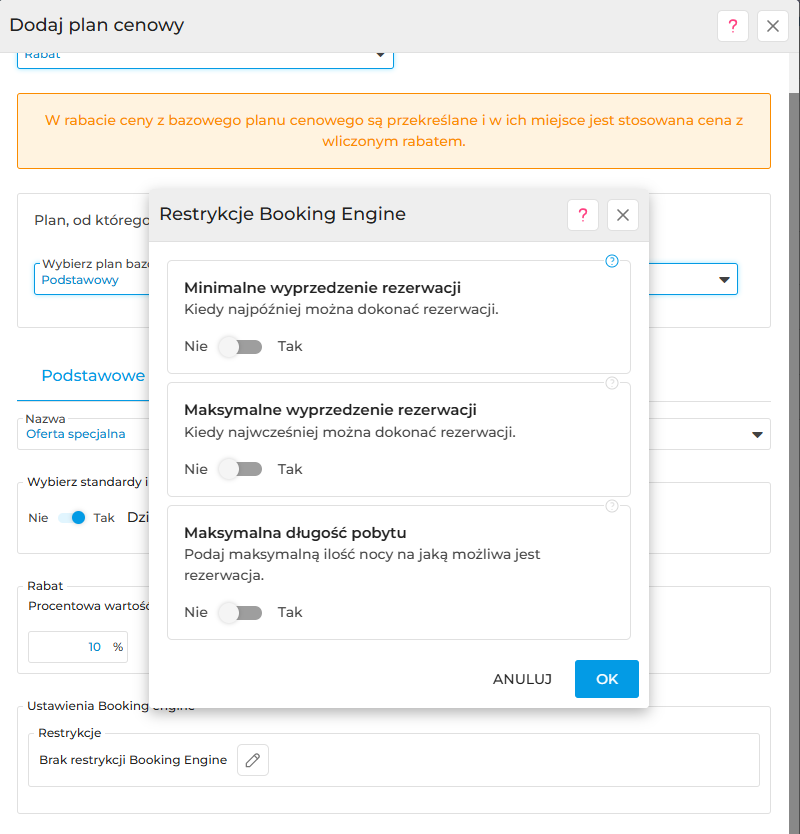Click the 'Restrykcje Booking Engine' dialog title
This screenshot has height=834, width=800.
[x=282, y=214]
